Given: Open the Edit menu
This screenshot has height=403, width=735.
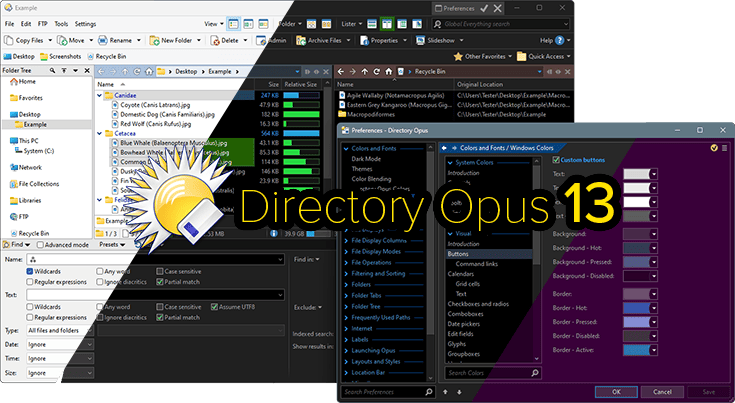Looking at the screenshot, I should click(x=26, y=24).
